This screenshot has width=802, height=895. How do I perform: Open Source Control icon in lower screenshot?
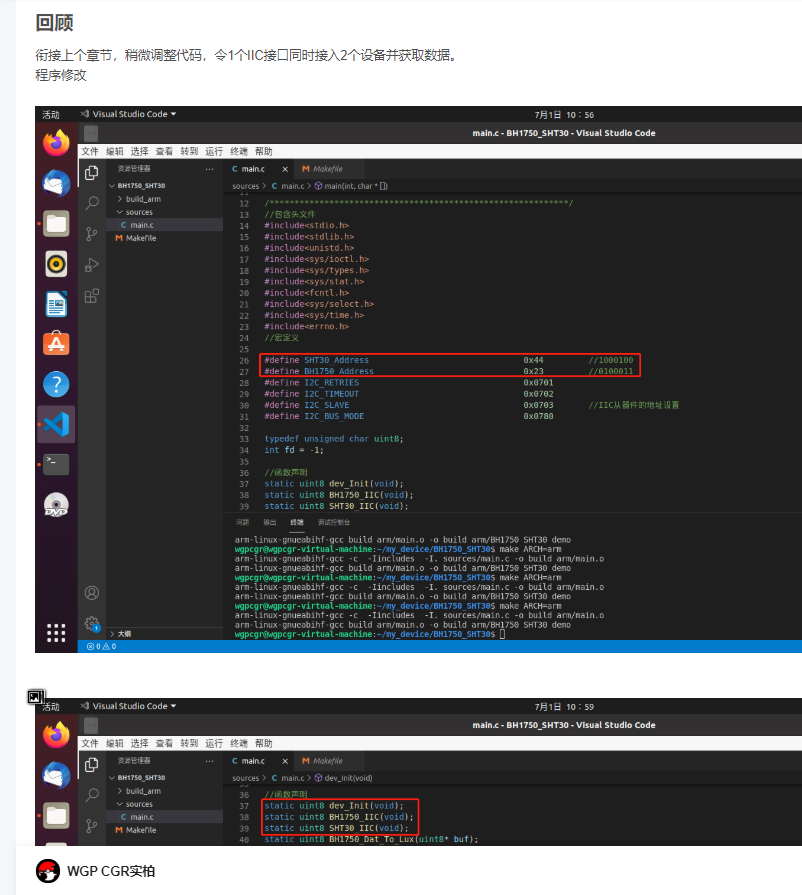click(91, 826)
